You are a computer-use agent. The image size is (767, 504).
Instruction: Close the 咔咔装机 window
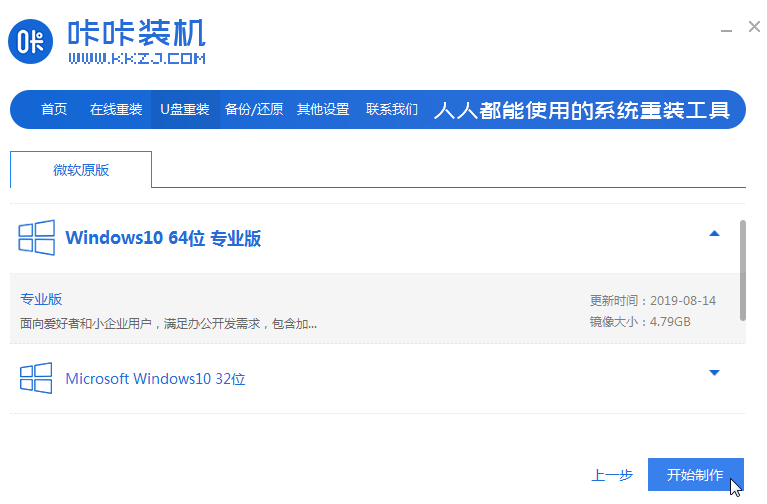[x=754, y=28]
